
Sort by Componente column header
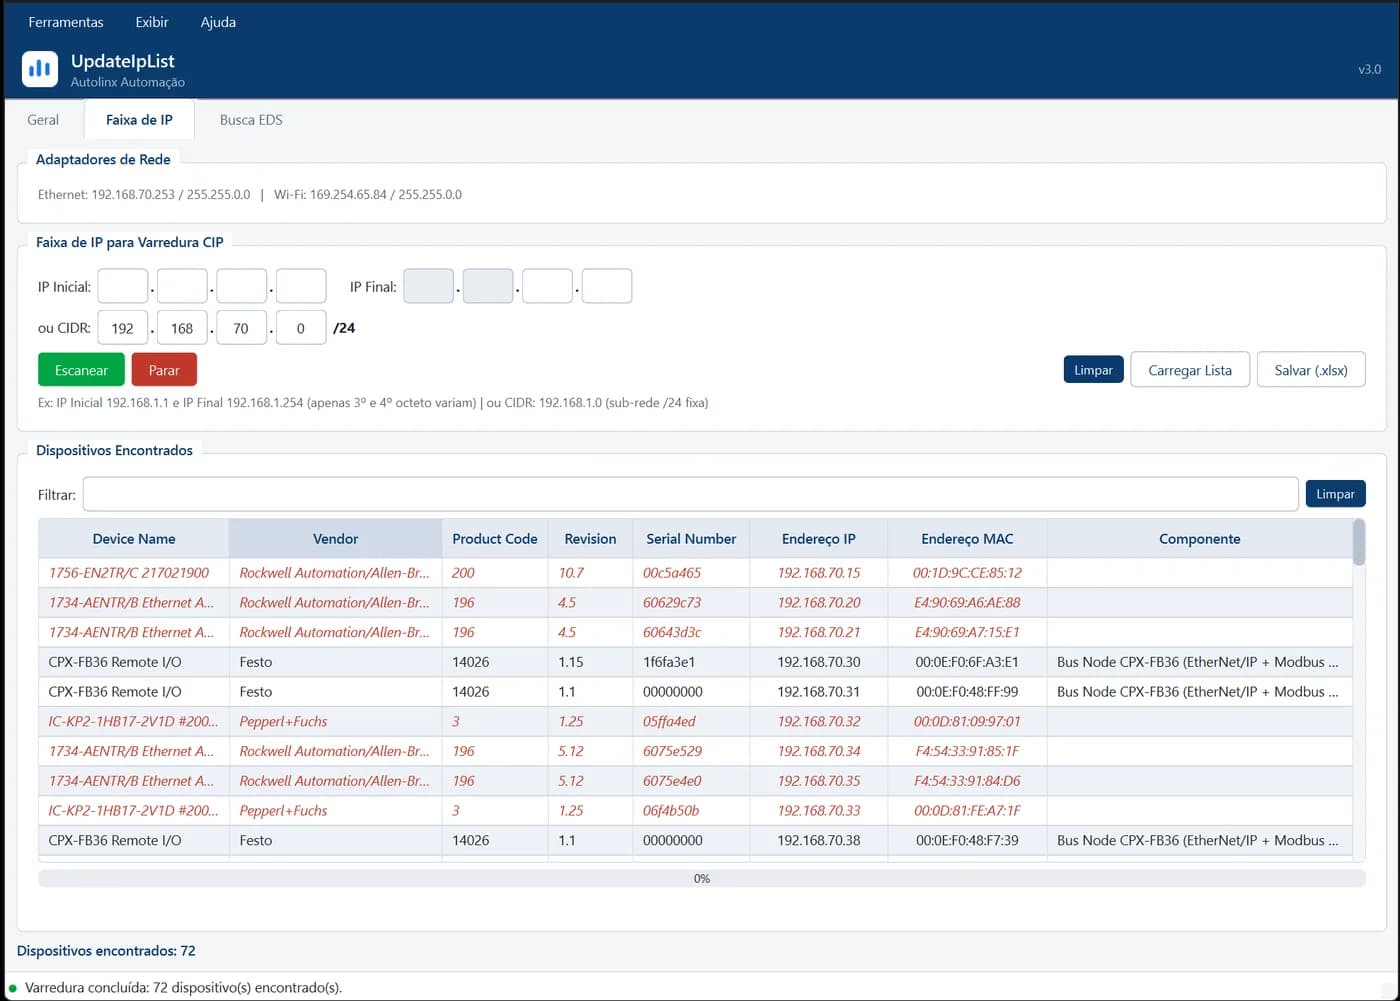[x=1200, y=539]
